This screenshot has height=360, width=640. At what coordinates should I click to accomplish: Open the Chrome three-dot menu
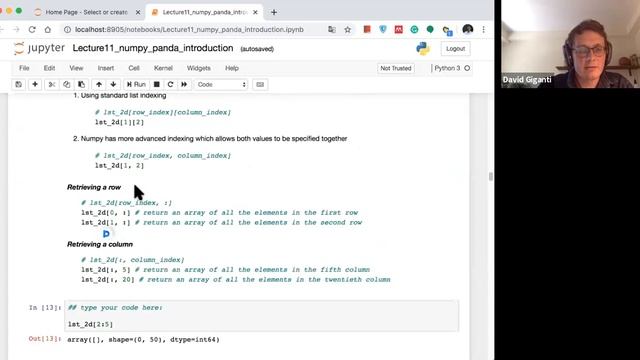[x=484, y=29]
